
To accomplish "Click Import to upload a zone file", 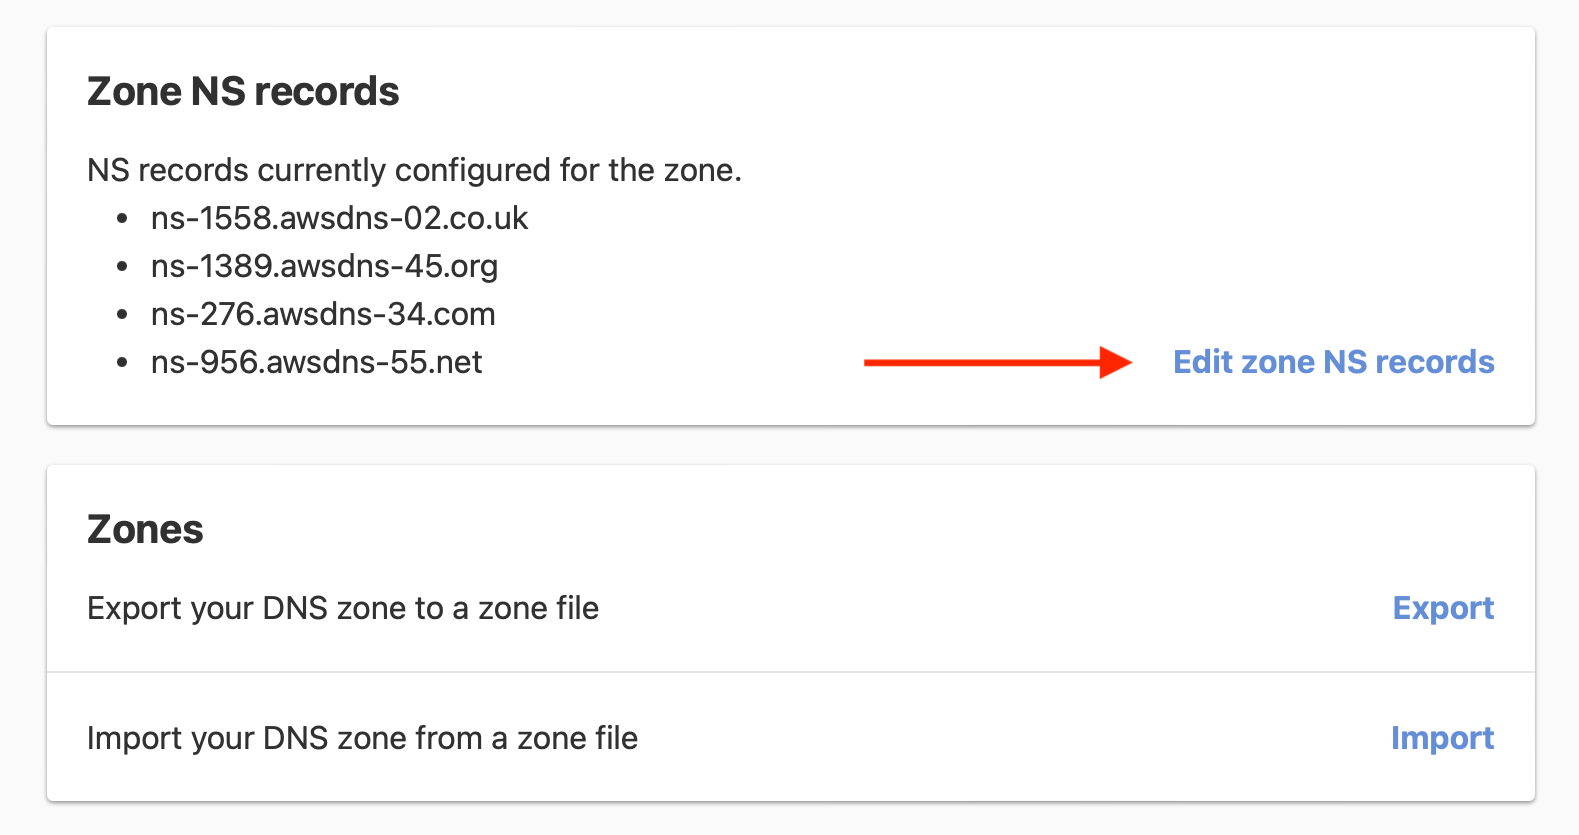I will point(1442,738).
